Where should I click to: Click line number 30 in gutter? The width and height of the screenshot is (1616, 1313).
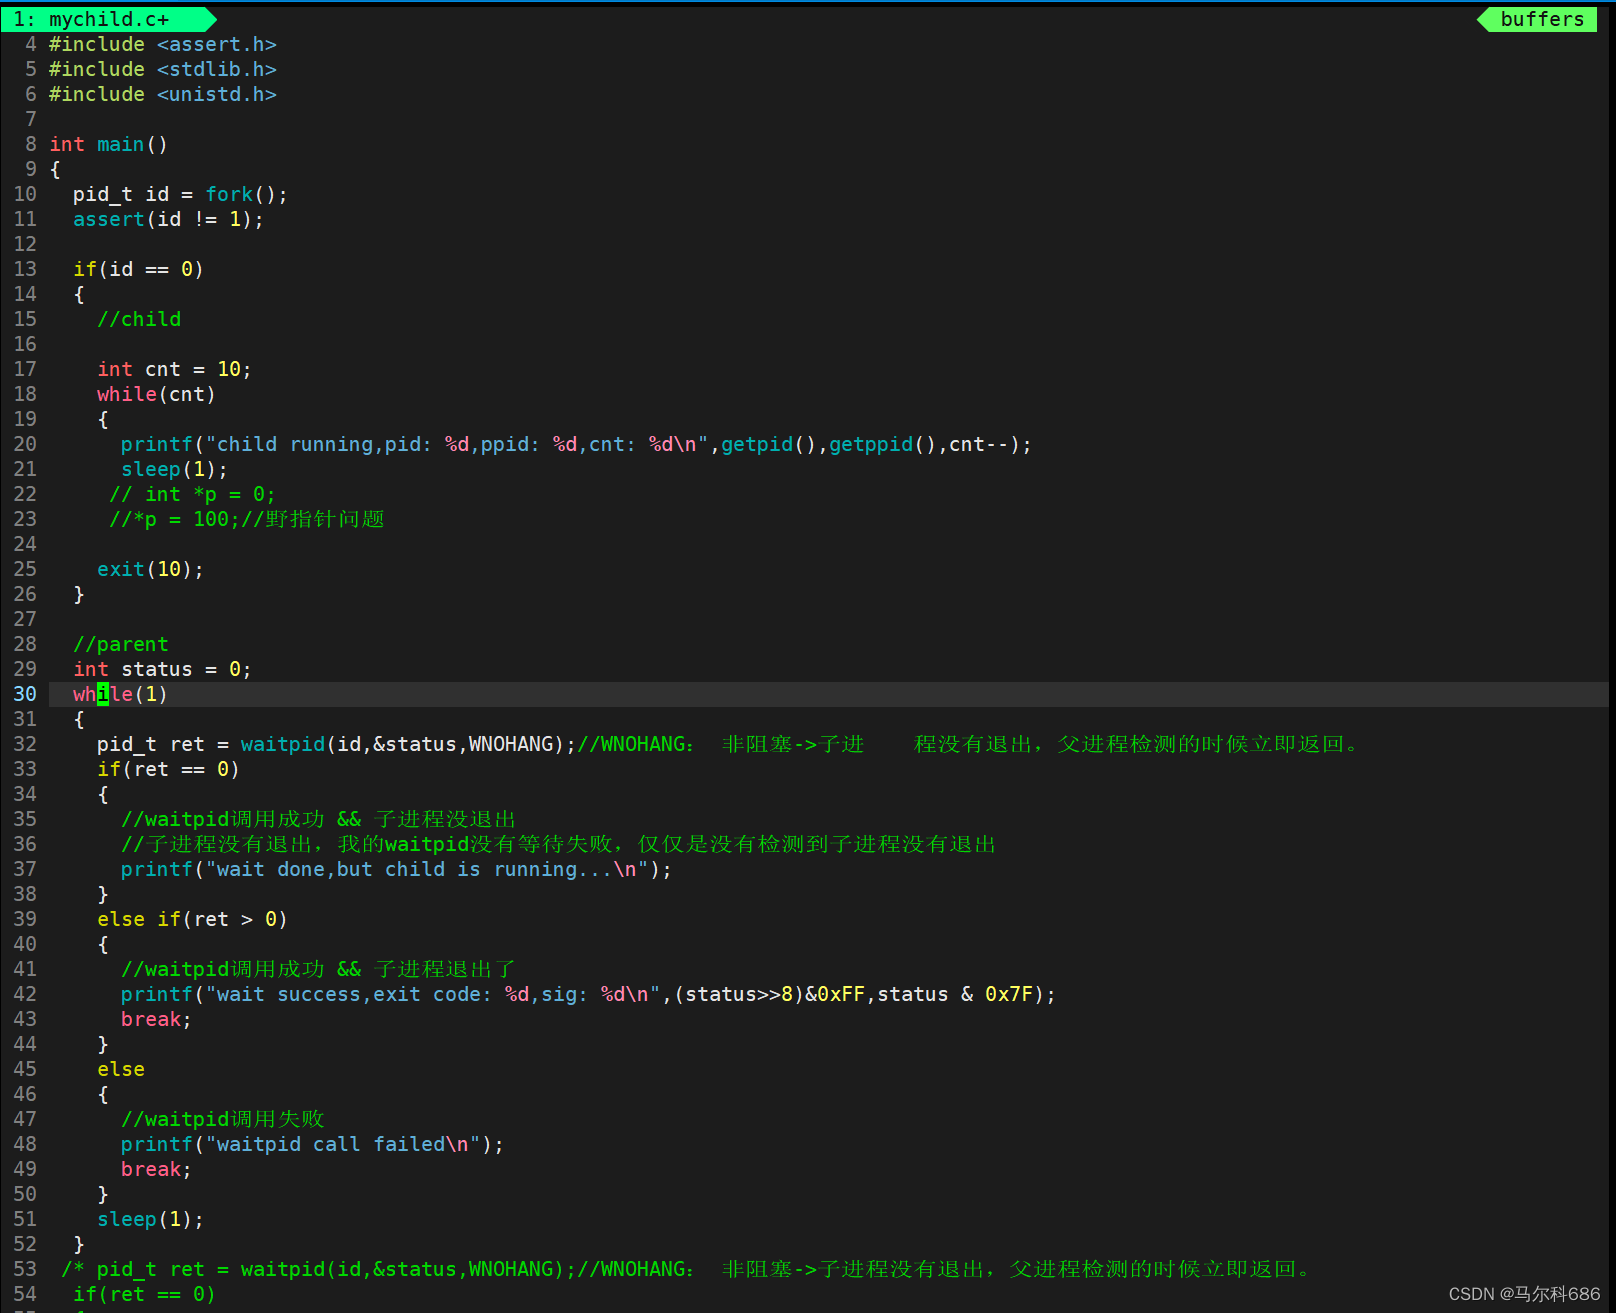coord(25,694)
